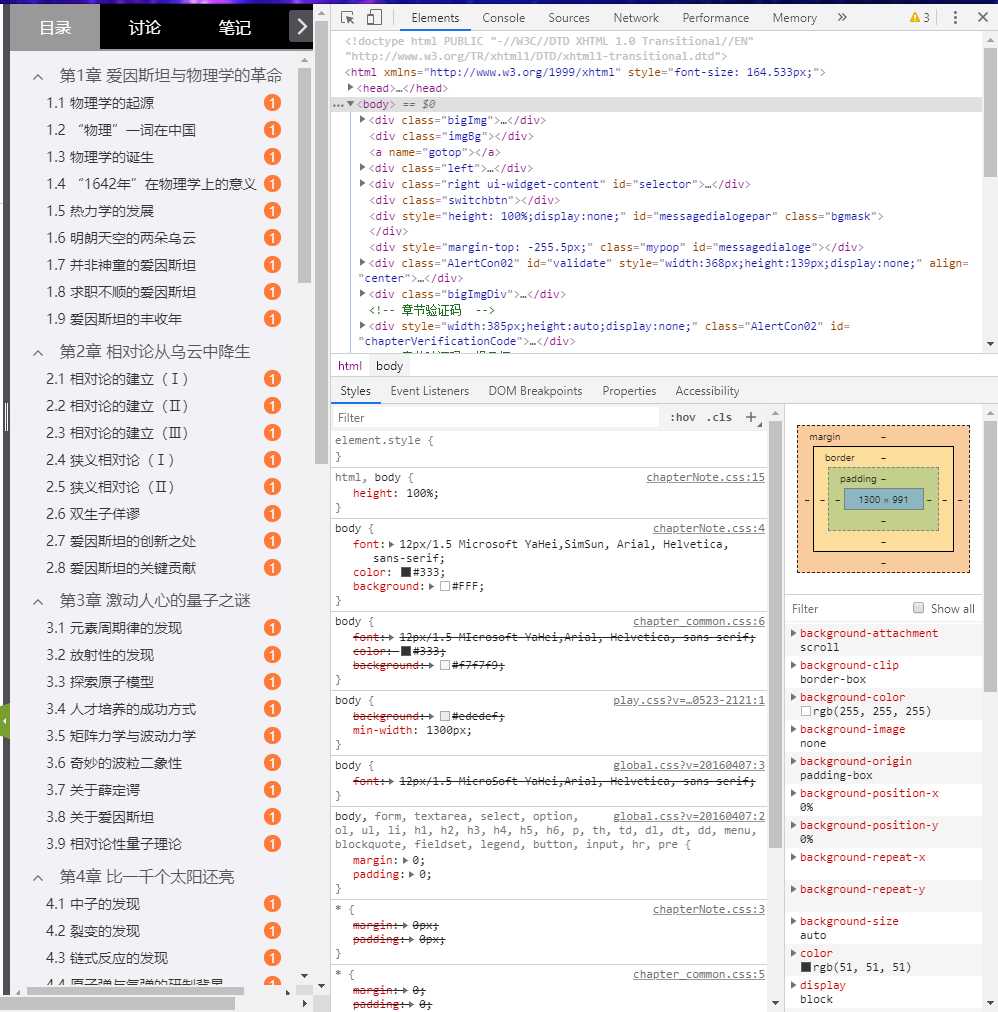The width and height of the screenshot is (998, 1012).
Task: Click orange badge next to 1.9 爱因斯坦的丰收年
Action: pos(272,319)
